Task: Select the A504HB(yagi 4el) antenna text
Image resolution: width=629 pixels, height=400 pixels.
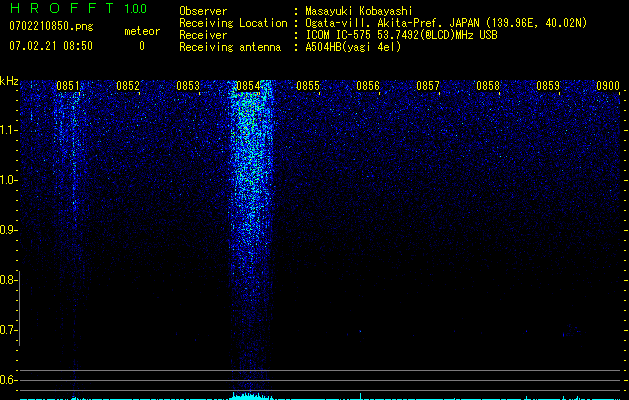Action: coord(353,47)
